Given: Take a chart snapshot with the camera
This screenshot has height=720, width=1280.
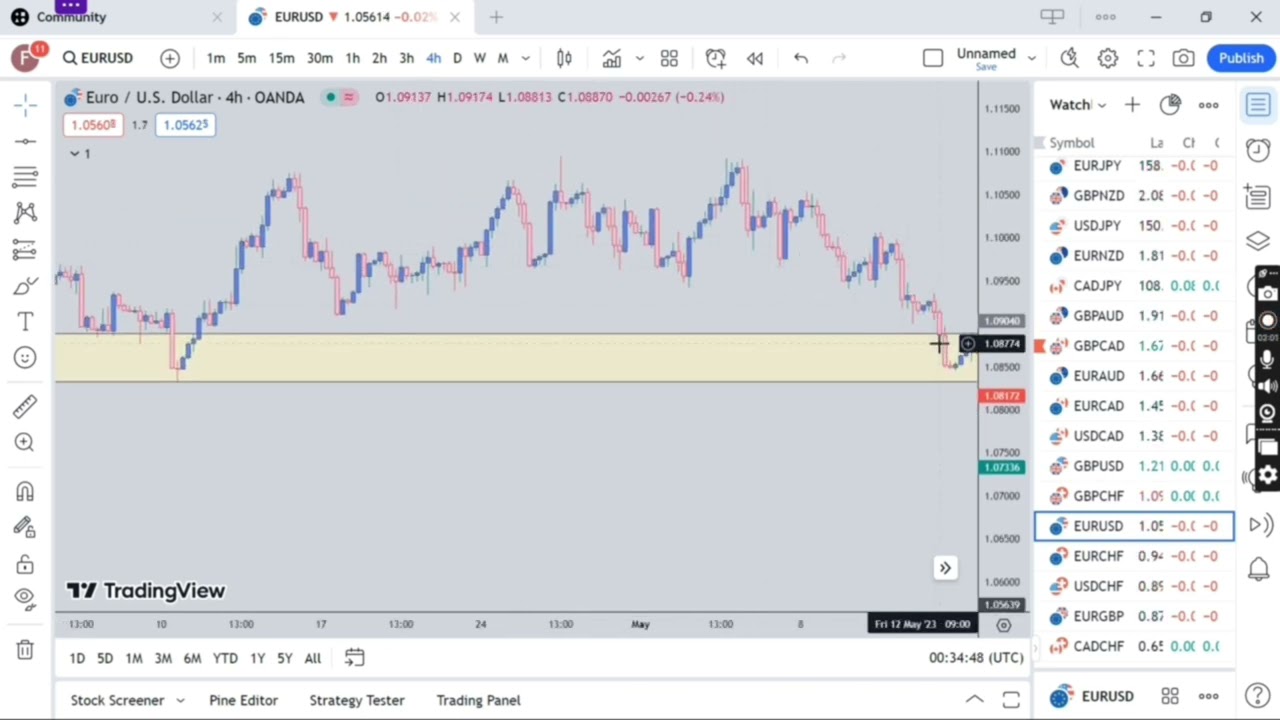Looking at the screenshot, I should tap(1183, 58).
